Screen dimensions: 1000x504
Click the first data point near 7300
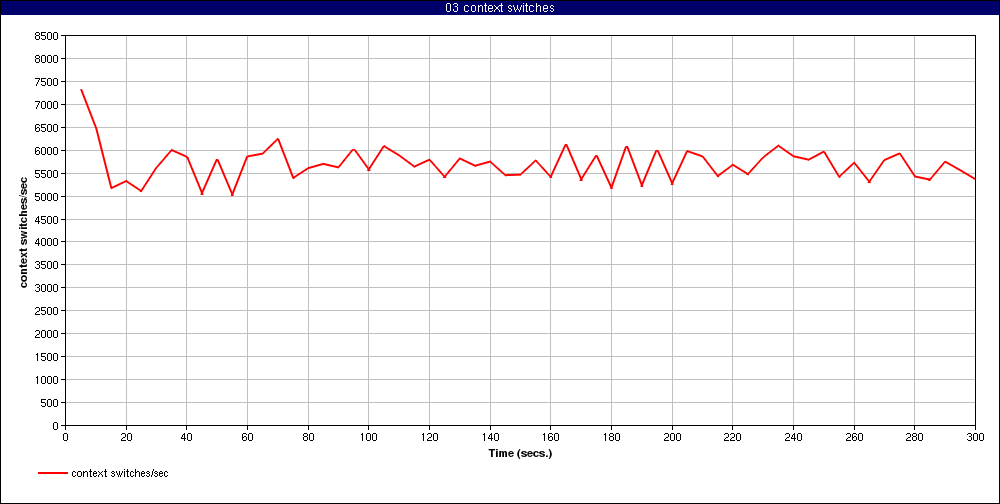pyautogui.click(x=81, y=90)
